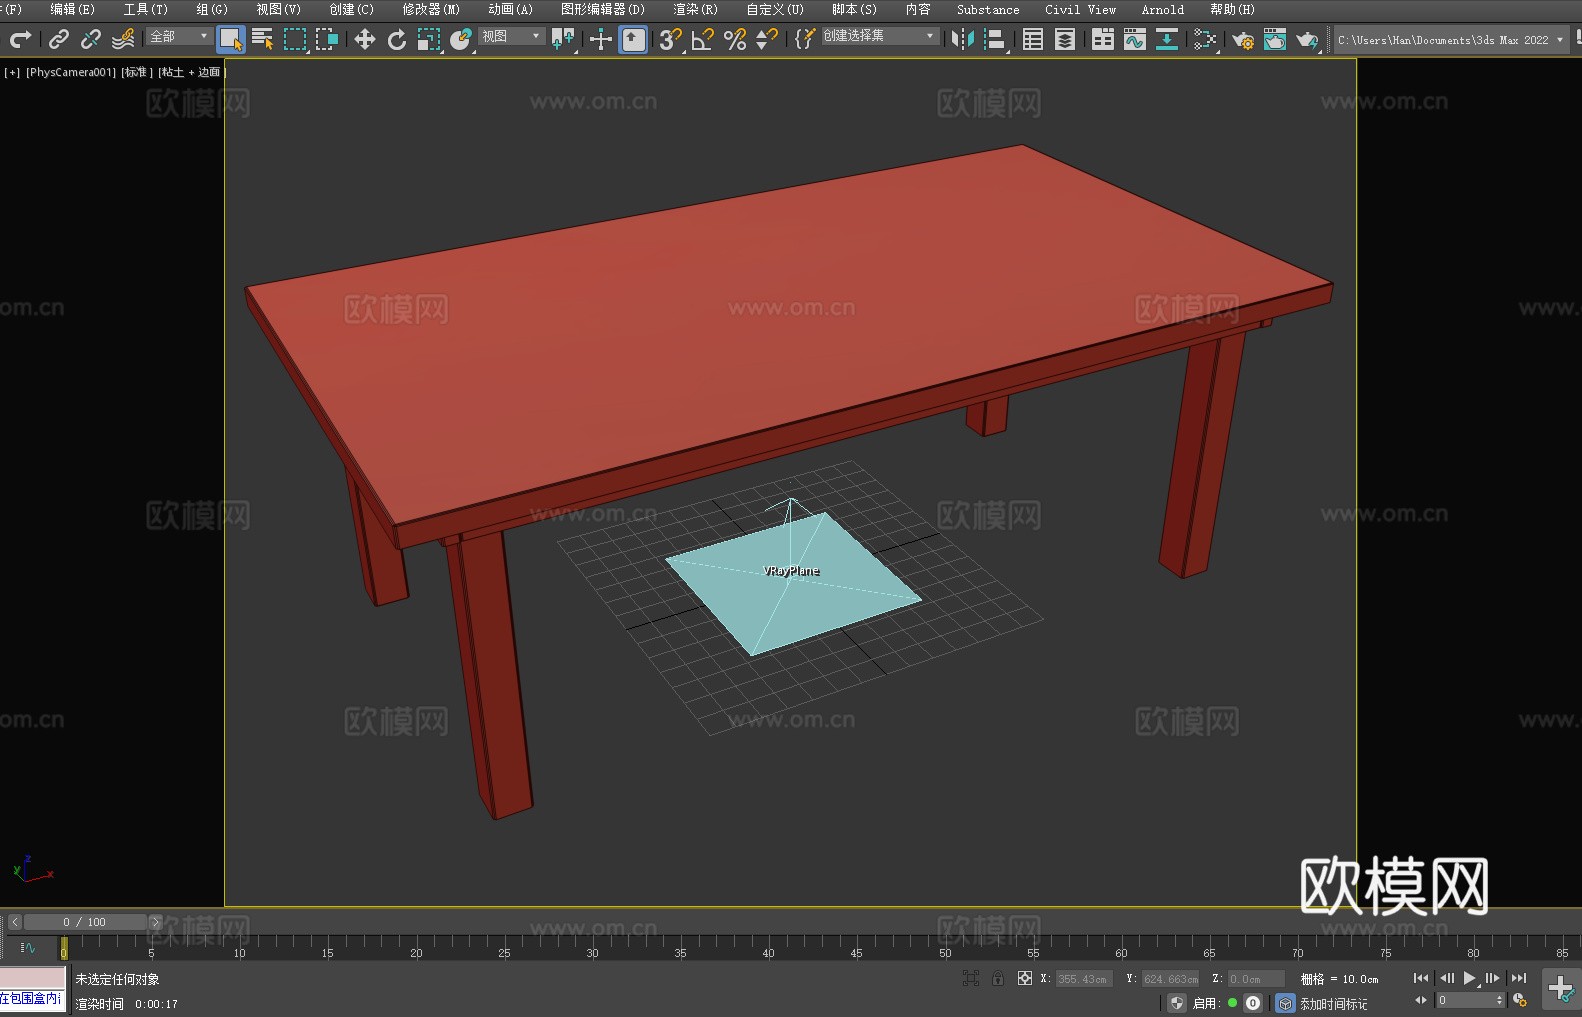This screenshot has height=1017, width=1582.
Task: Click Isolate Selection toggle icon
Action: pyautogui.click(x=970, y=978)
